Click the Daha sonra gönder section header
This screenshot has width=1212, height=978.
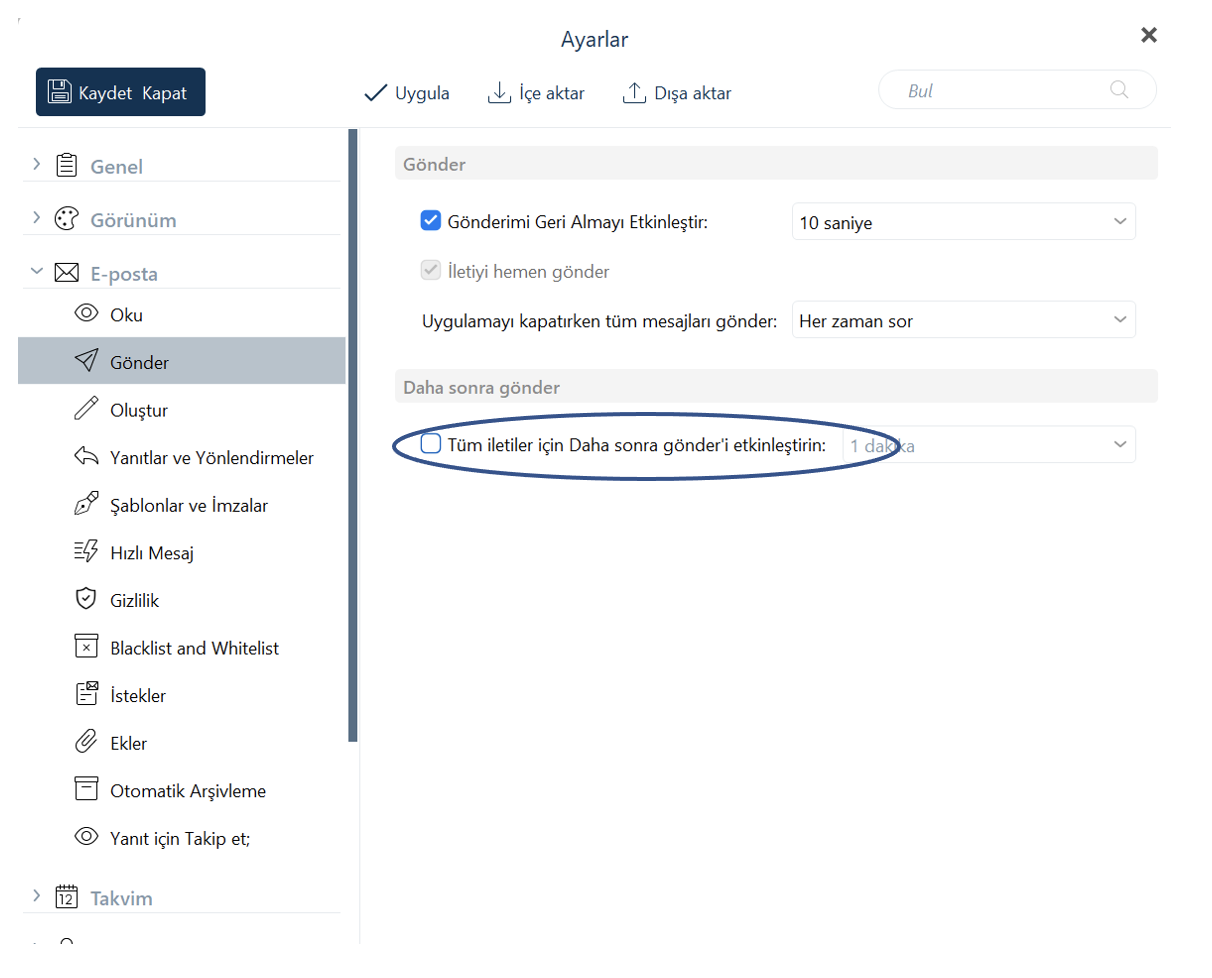click(x=776, y=386)
